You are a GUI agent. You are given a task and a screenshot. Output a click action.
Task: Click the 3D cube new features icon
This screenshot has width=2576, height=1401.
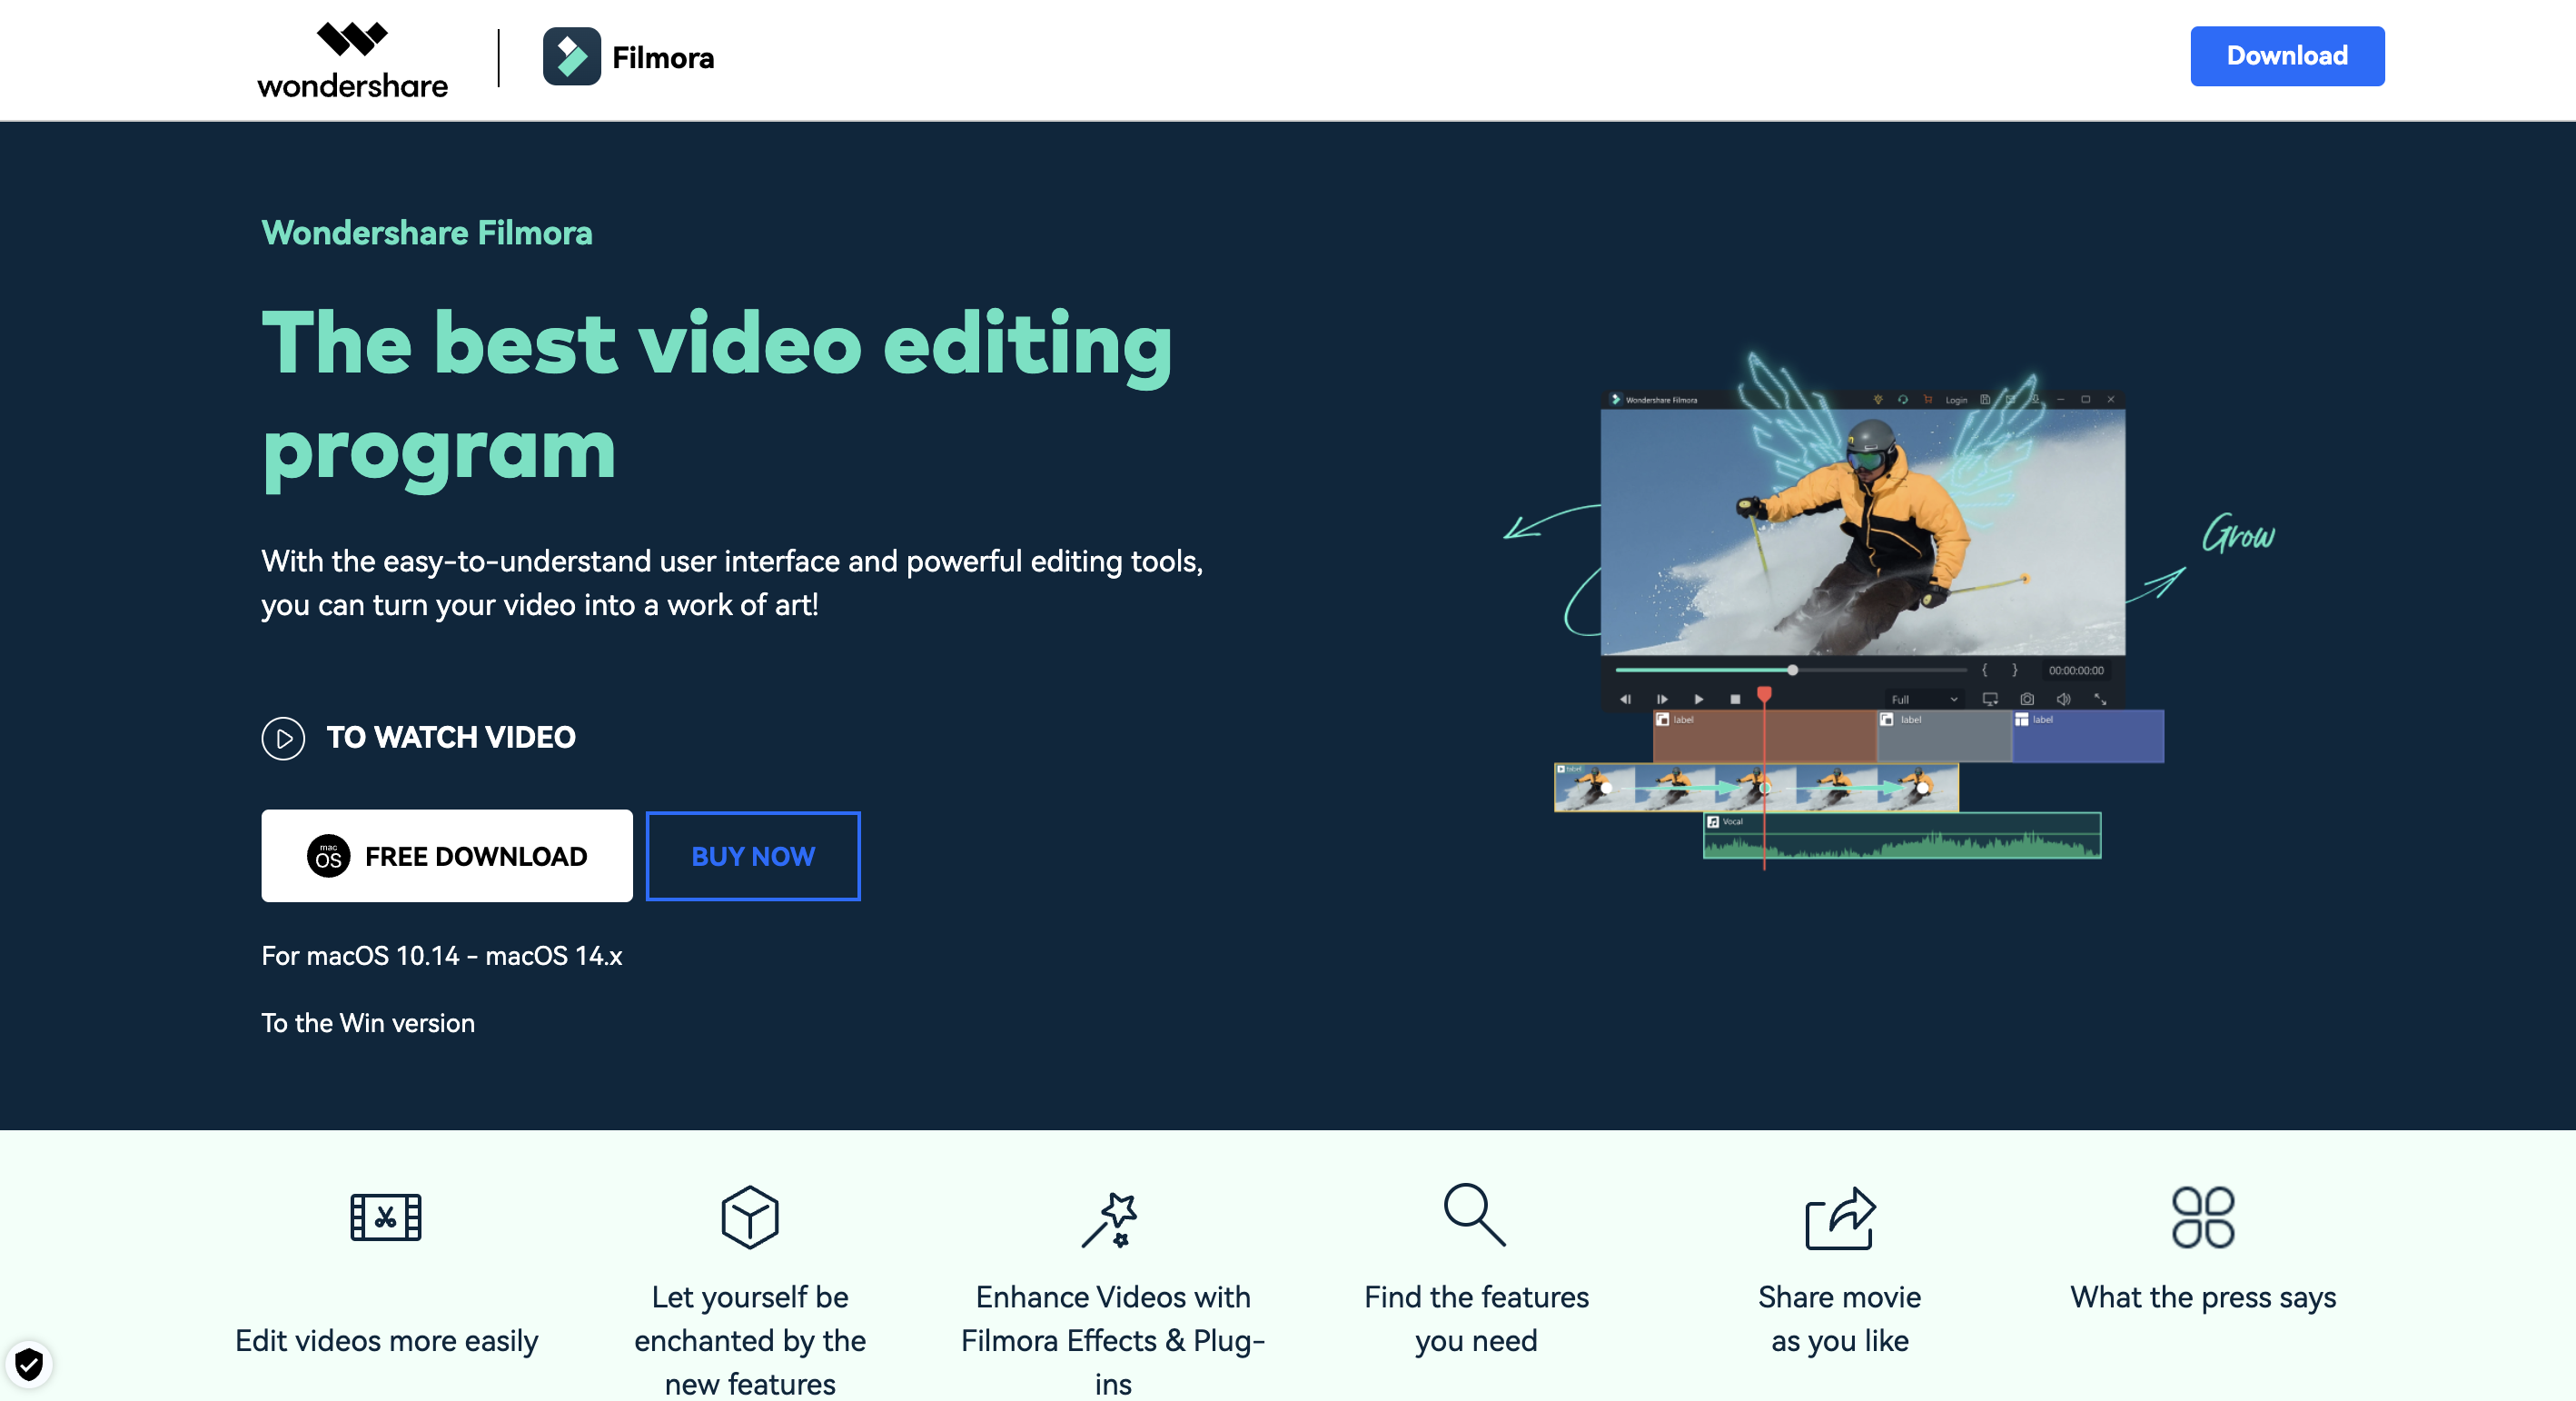(749, 1217)
